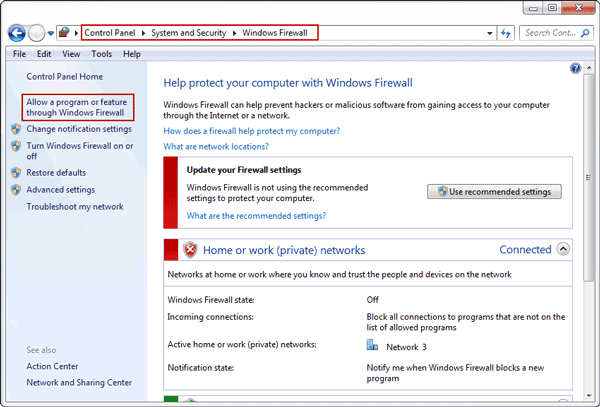
Task: Click the scrollbar down arrow
Action: pyautogui.click(x=588, y=396)
